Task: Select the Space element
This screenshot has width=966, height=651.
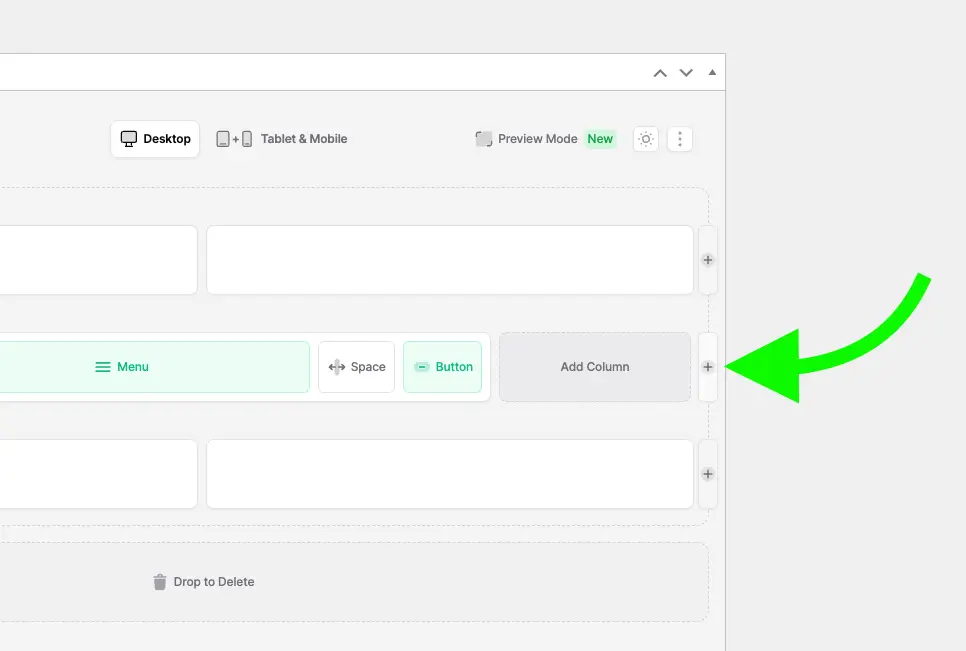Action: pos(357,367)
